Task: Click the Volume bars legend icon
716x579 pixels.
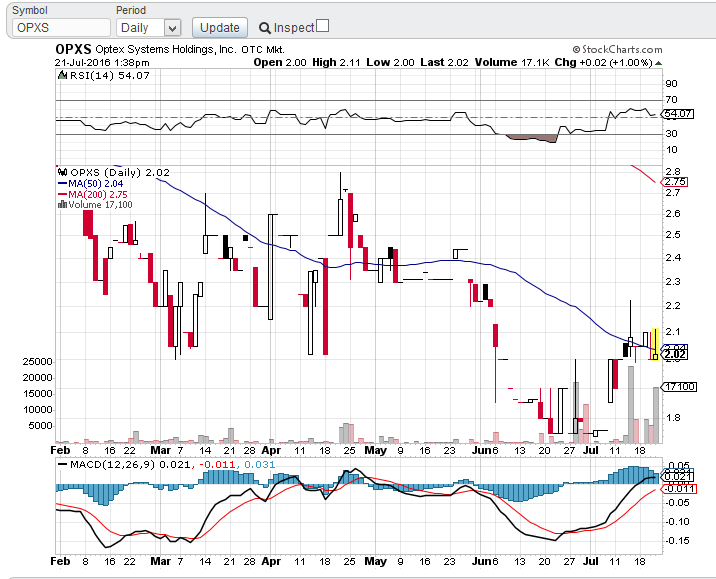Action: (63, 205)
